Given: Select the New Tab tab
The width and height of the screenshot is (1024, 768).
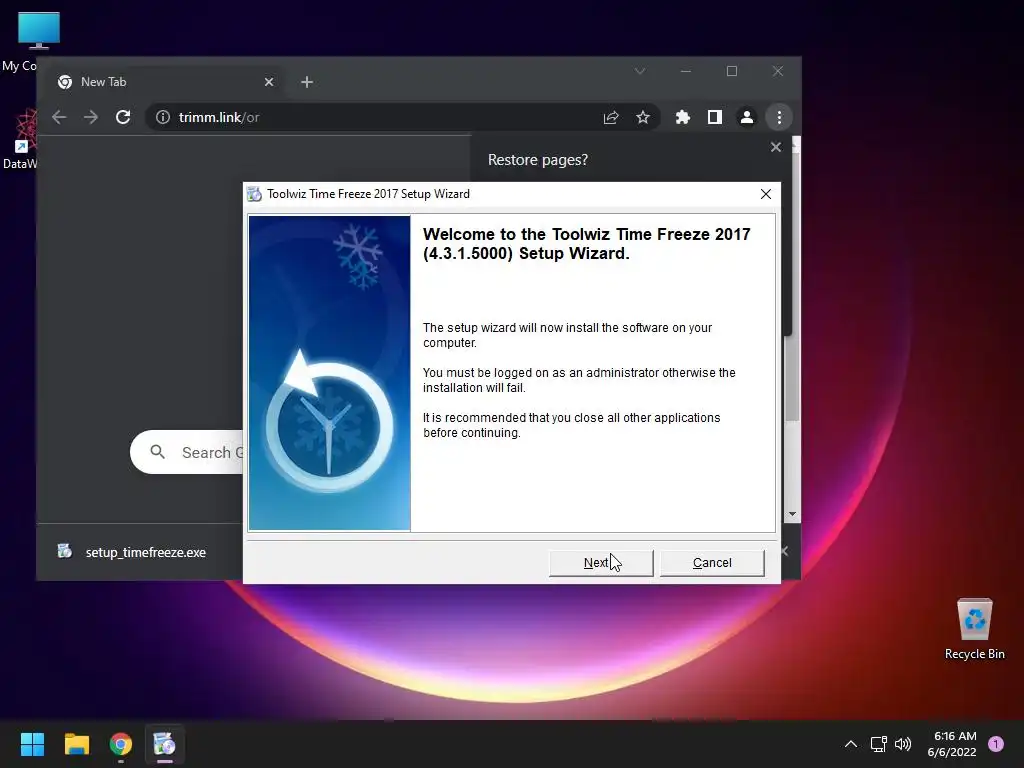Looking at the screenshot, I should [163, 82].
